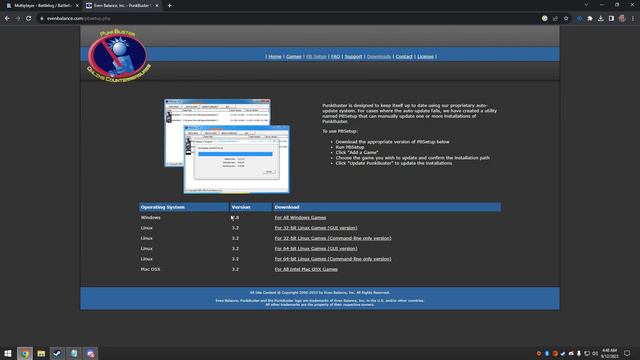Open the PB Setup navigation link

point(316,56)
